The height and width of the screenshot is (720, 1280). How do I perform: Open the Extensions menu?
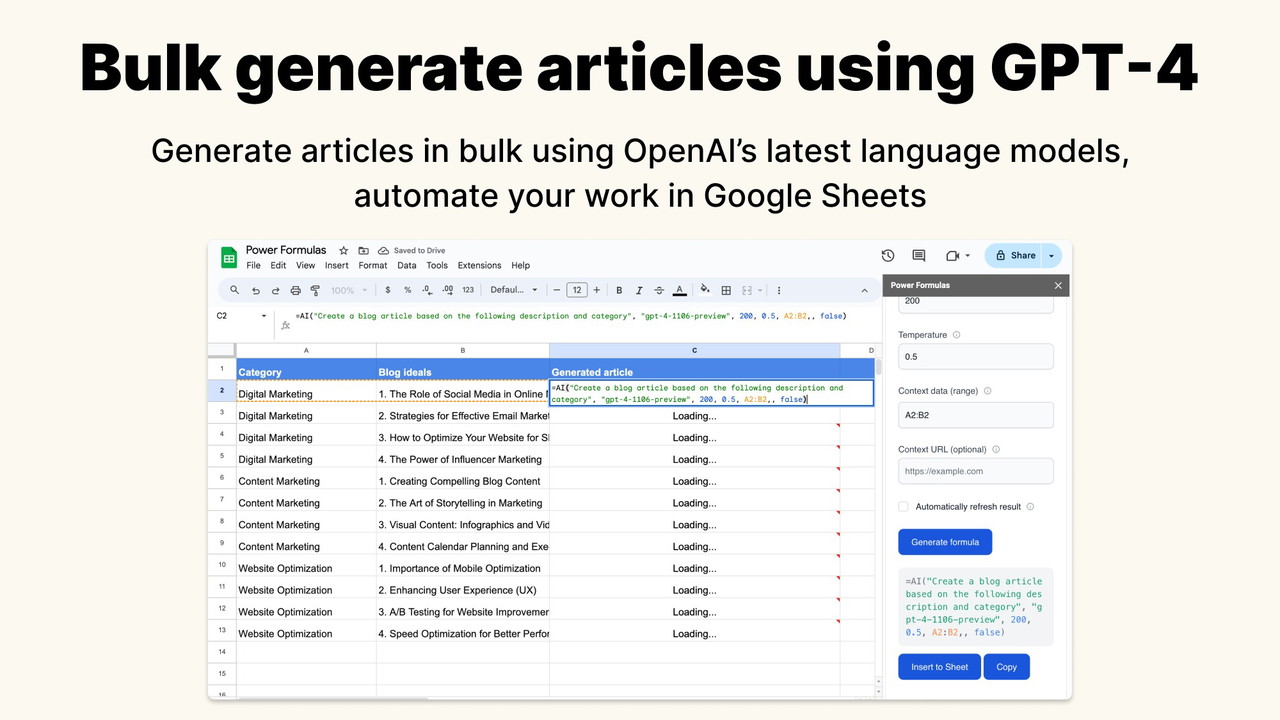[x=479, y=266]
